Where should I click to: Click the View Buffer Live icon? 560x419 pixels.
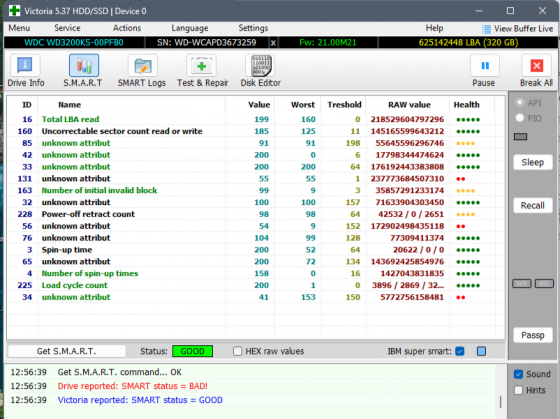click(x=486, y=29)
